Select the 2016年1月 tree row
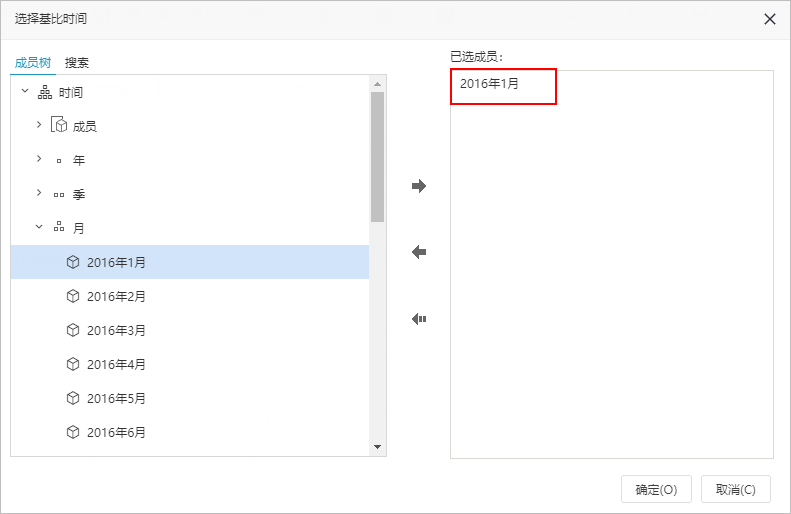Viewport: 791px width, 514px height. [x=190, y=262]
